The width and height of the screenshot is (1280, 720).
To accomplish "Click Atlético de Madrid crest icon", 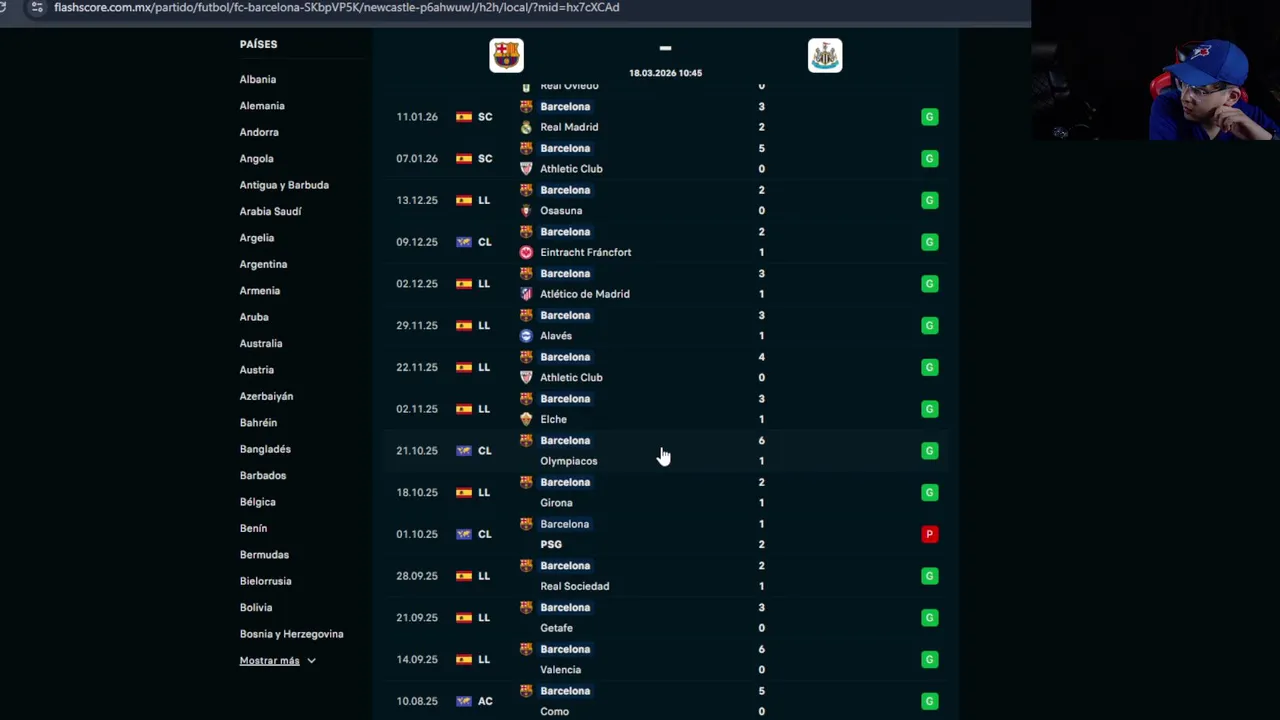I will coord(526,294).
